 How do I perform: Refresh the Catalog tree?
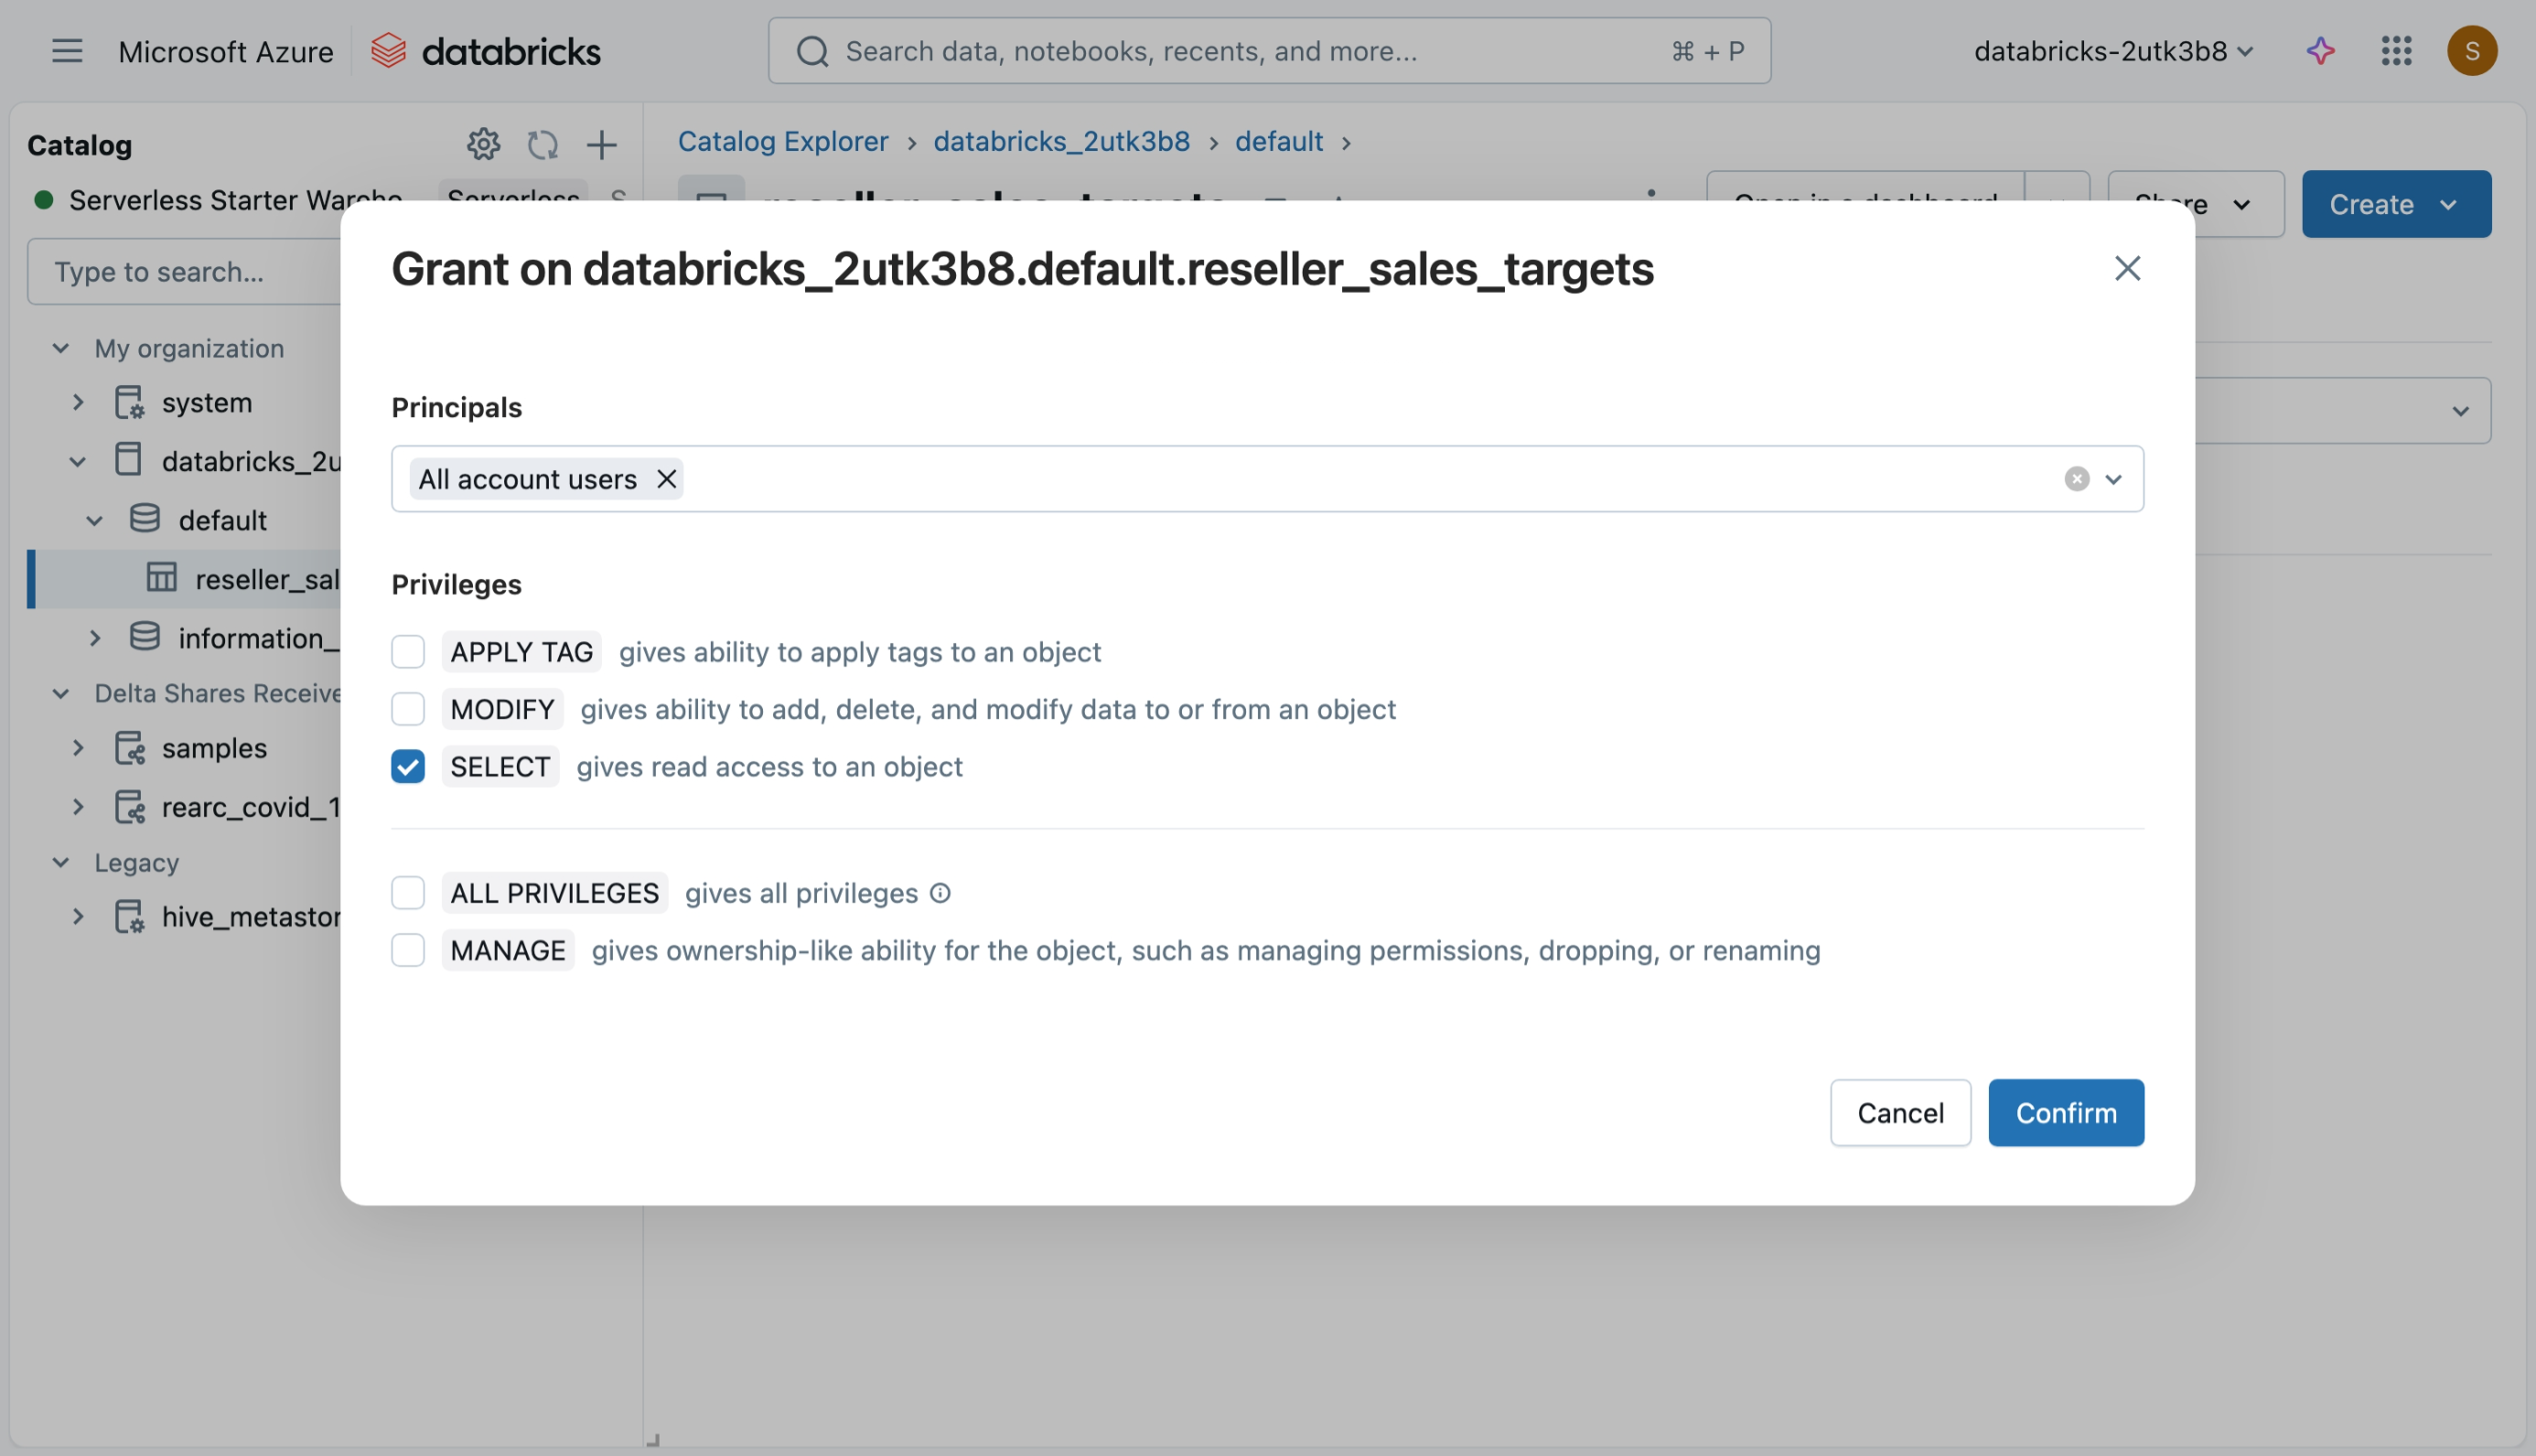[542, 144]
